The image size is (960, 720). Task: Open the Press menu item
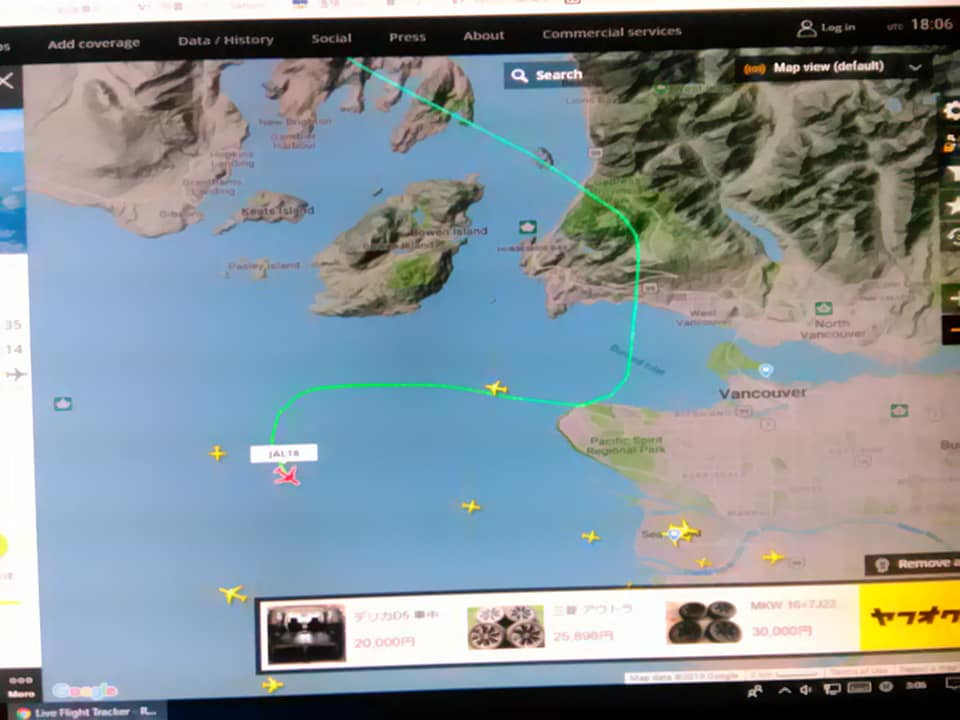point(407,37)
